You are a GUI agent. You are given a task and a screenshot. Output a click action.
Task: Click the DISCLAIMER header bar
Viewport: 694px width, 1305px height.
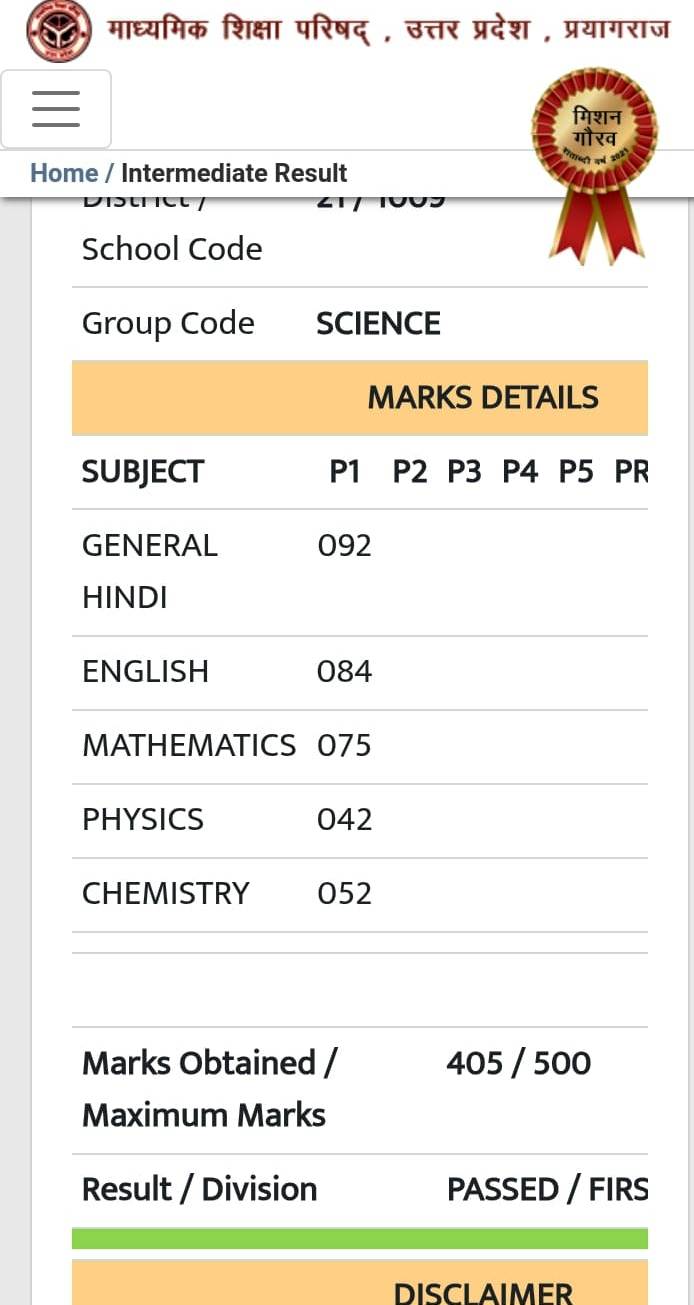(360, 1285)
